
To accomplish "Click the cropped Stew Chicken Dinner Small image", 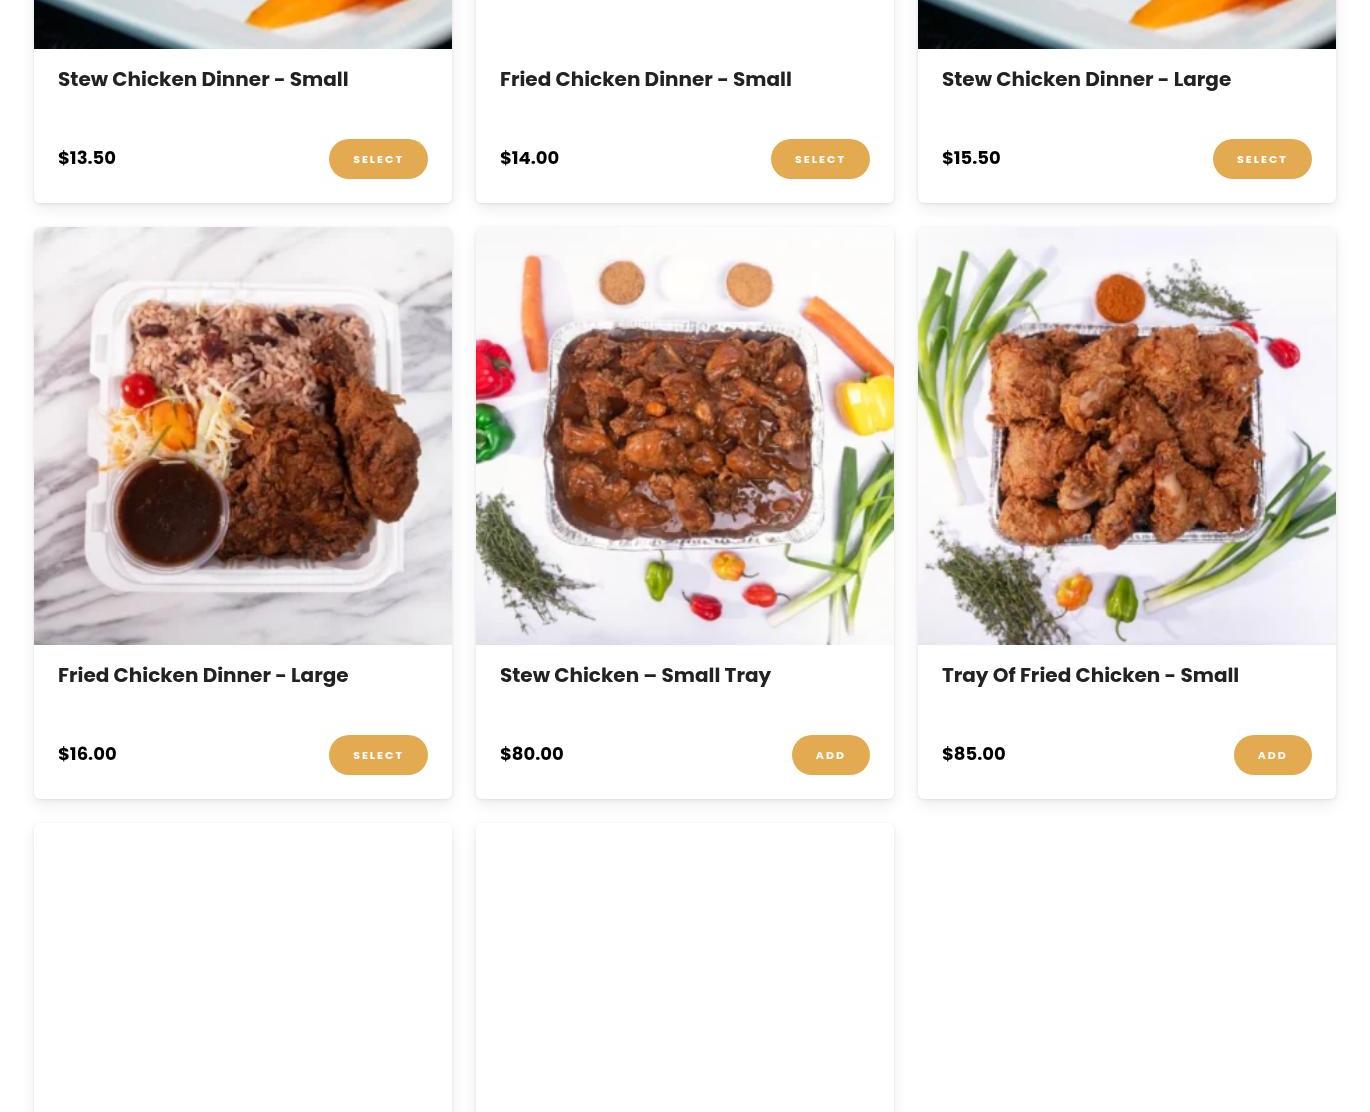I will click(243, 24).
